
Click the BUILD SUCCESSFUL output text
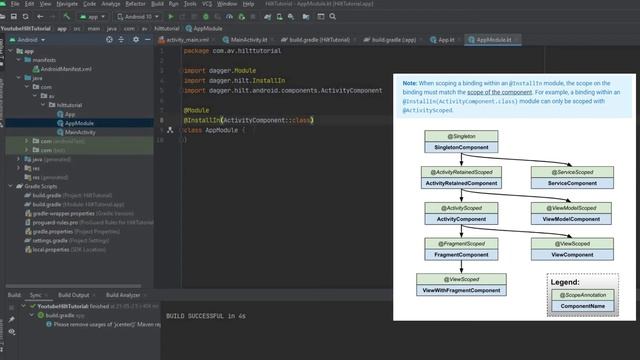coord(206,316)
